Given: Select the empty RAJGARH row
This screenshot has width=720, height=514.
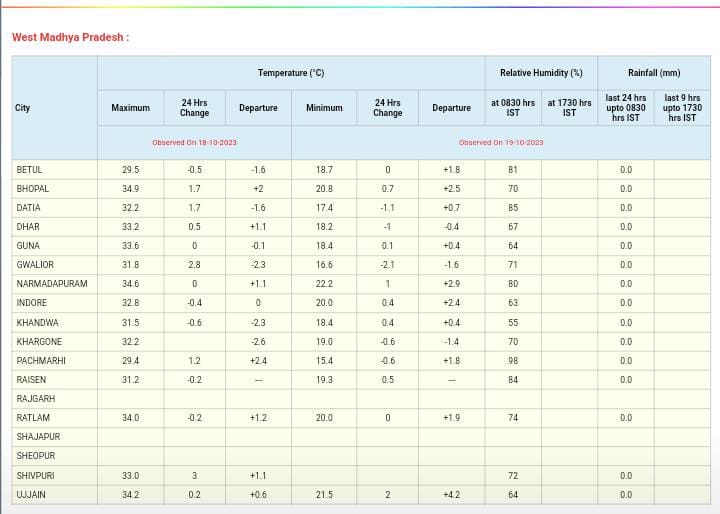Looking at the screenshot, I should (x=36, y=399).
